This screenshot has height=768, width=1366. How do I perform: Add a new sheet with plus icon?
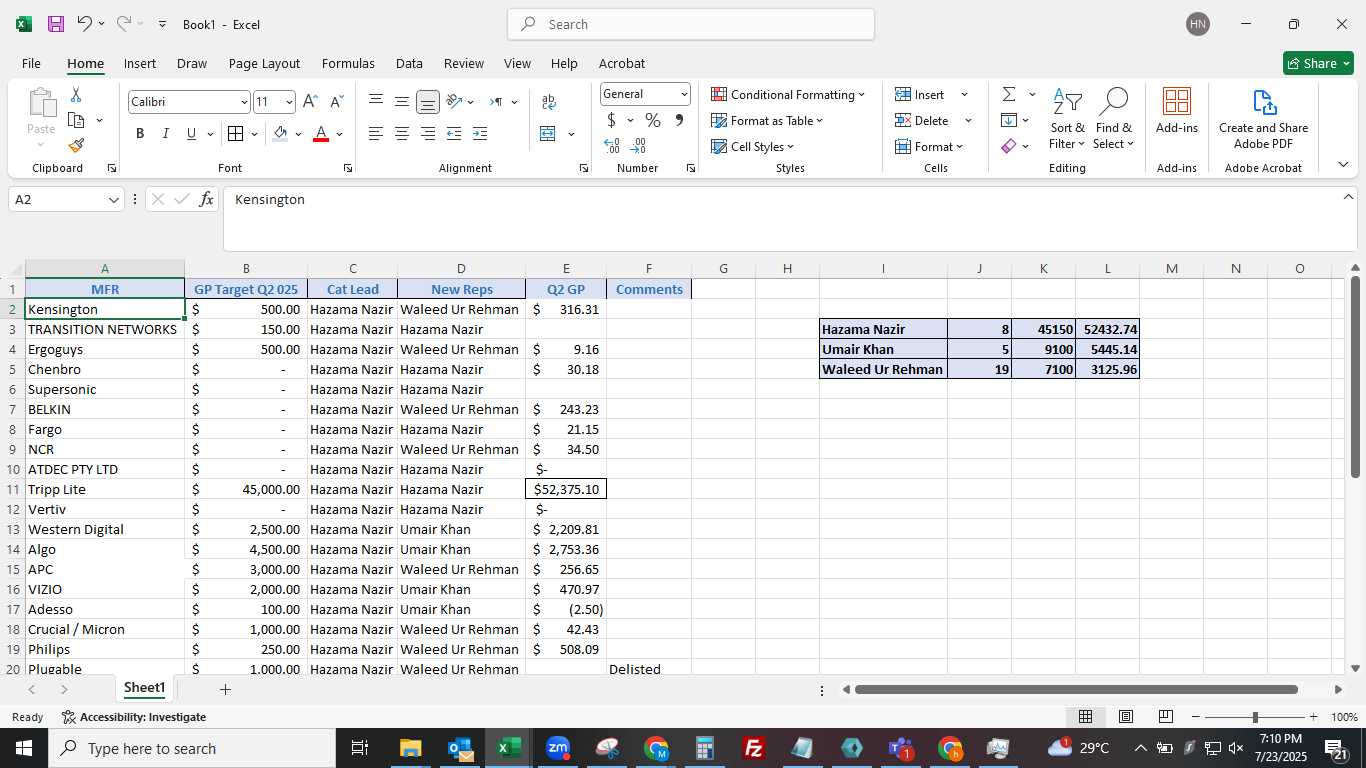point(225,689)
